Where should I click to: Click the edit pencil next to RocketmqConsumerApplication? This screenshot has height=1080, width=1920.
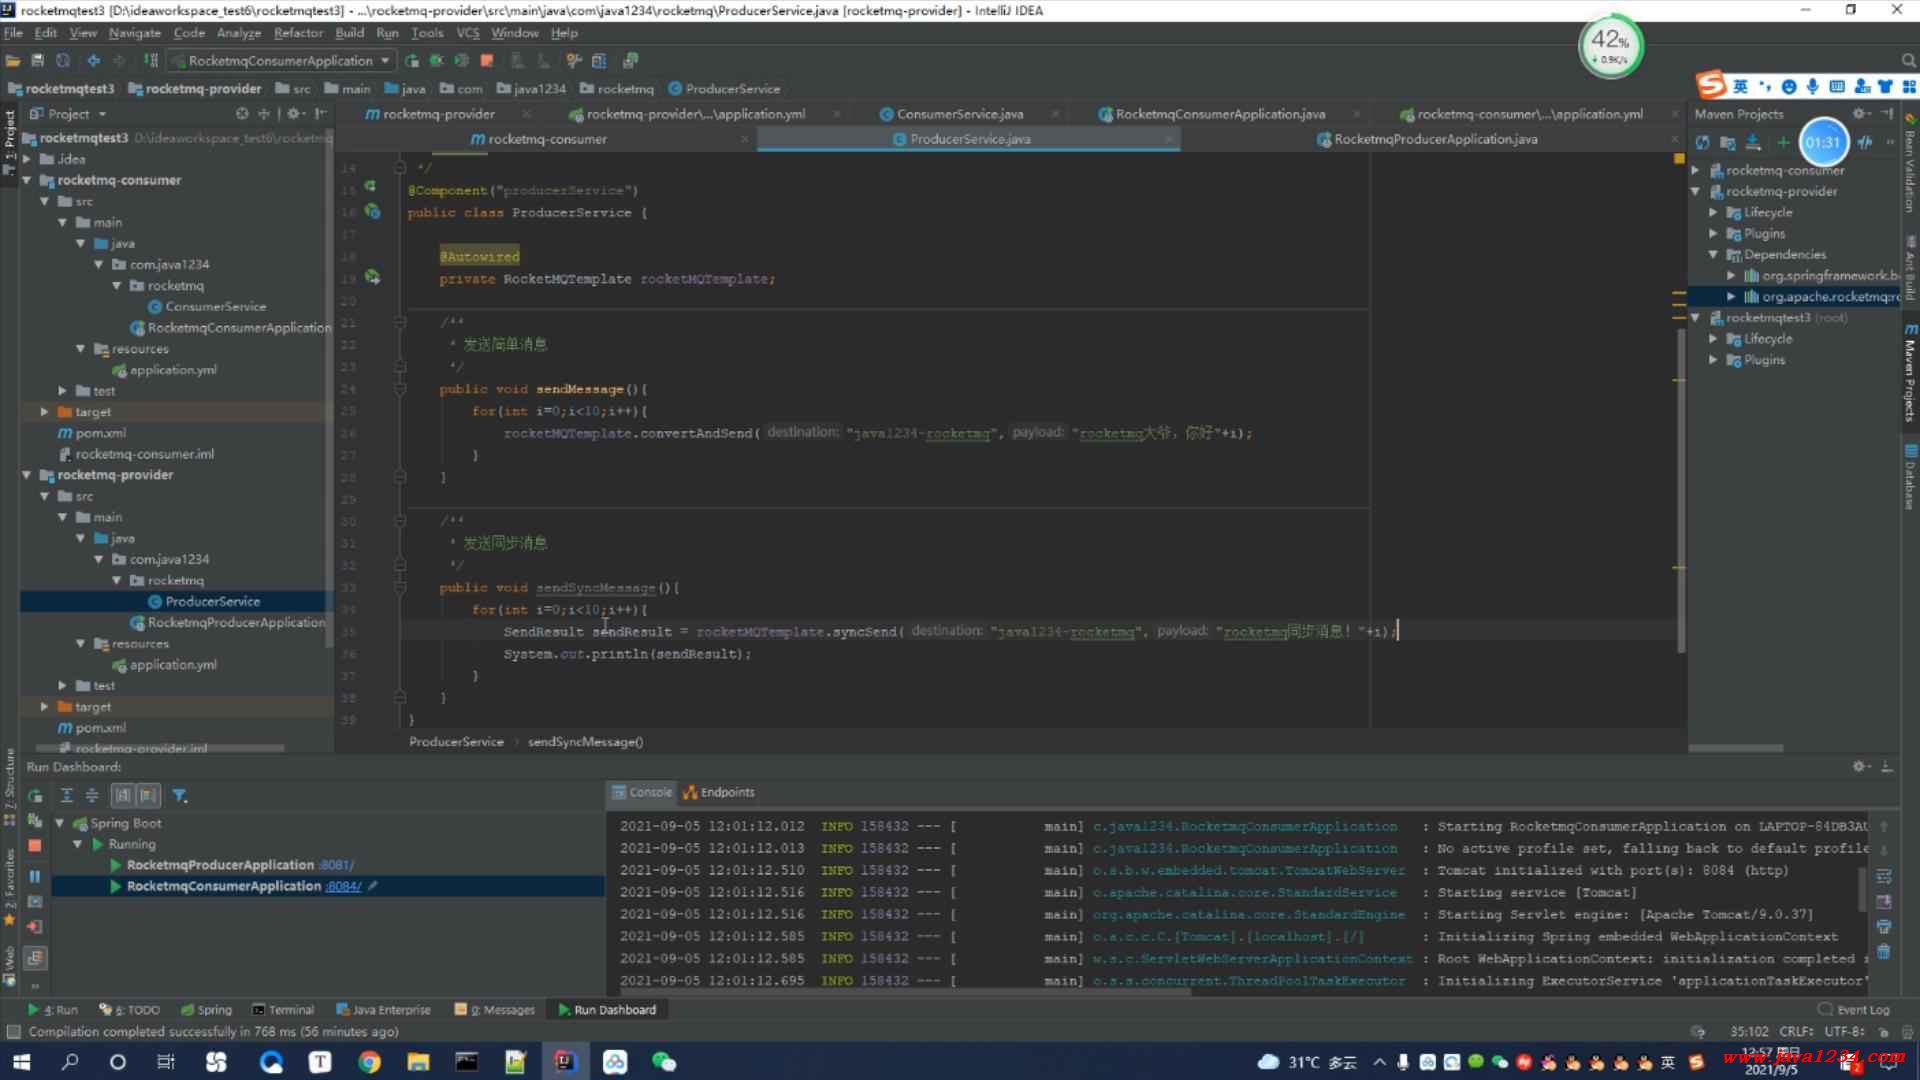coord(373,886)
